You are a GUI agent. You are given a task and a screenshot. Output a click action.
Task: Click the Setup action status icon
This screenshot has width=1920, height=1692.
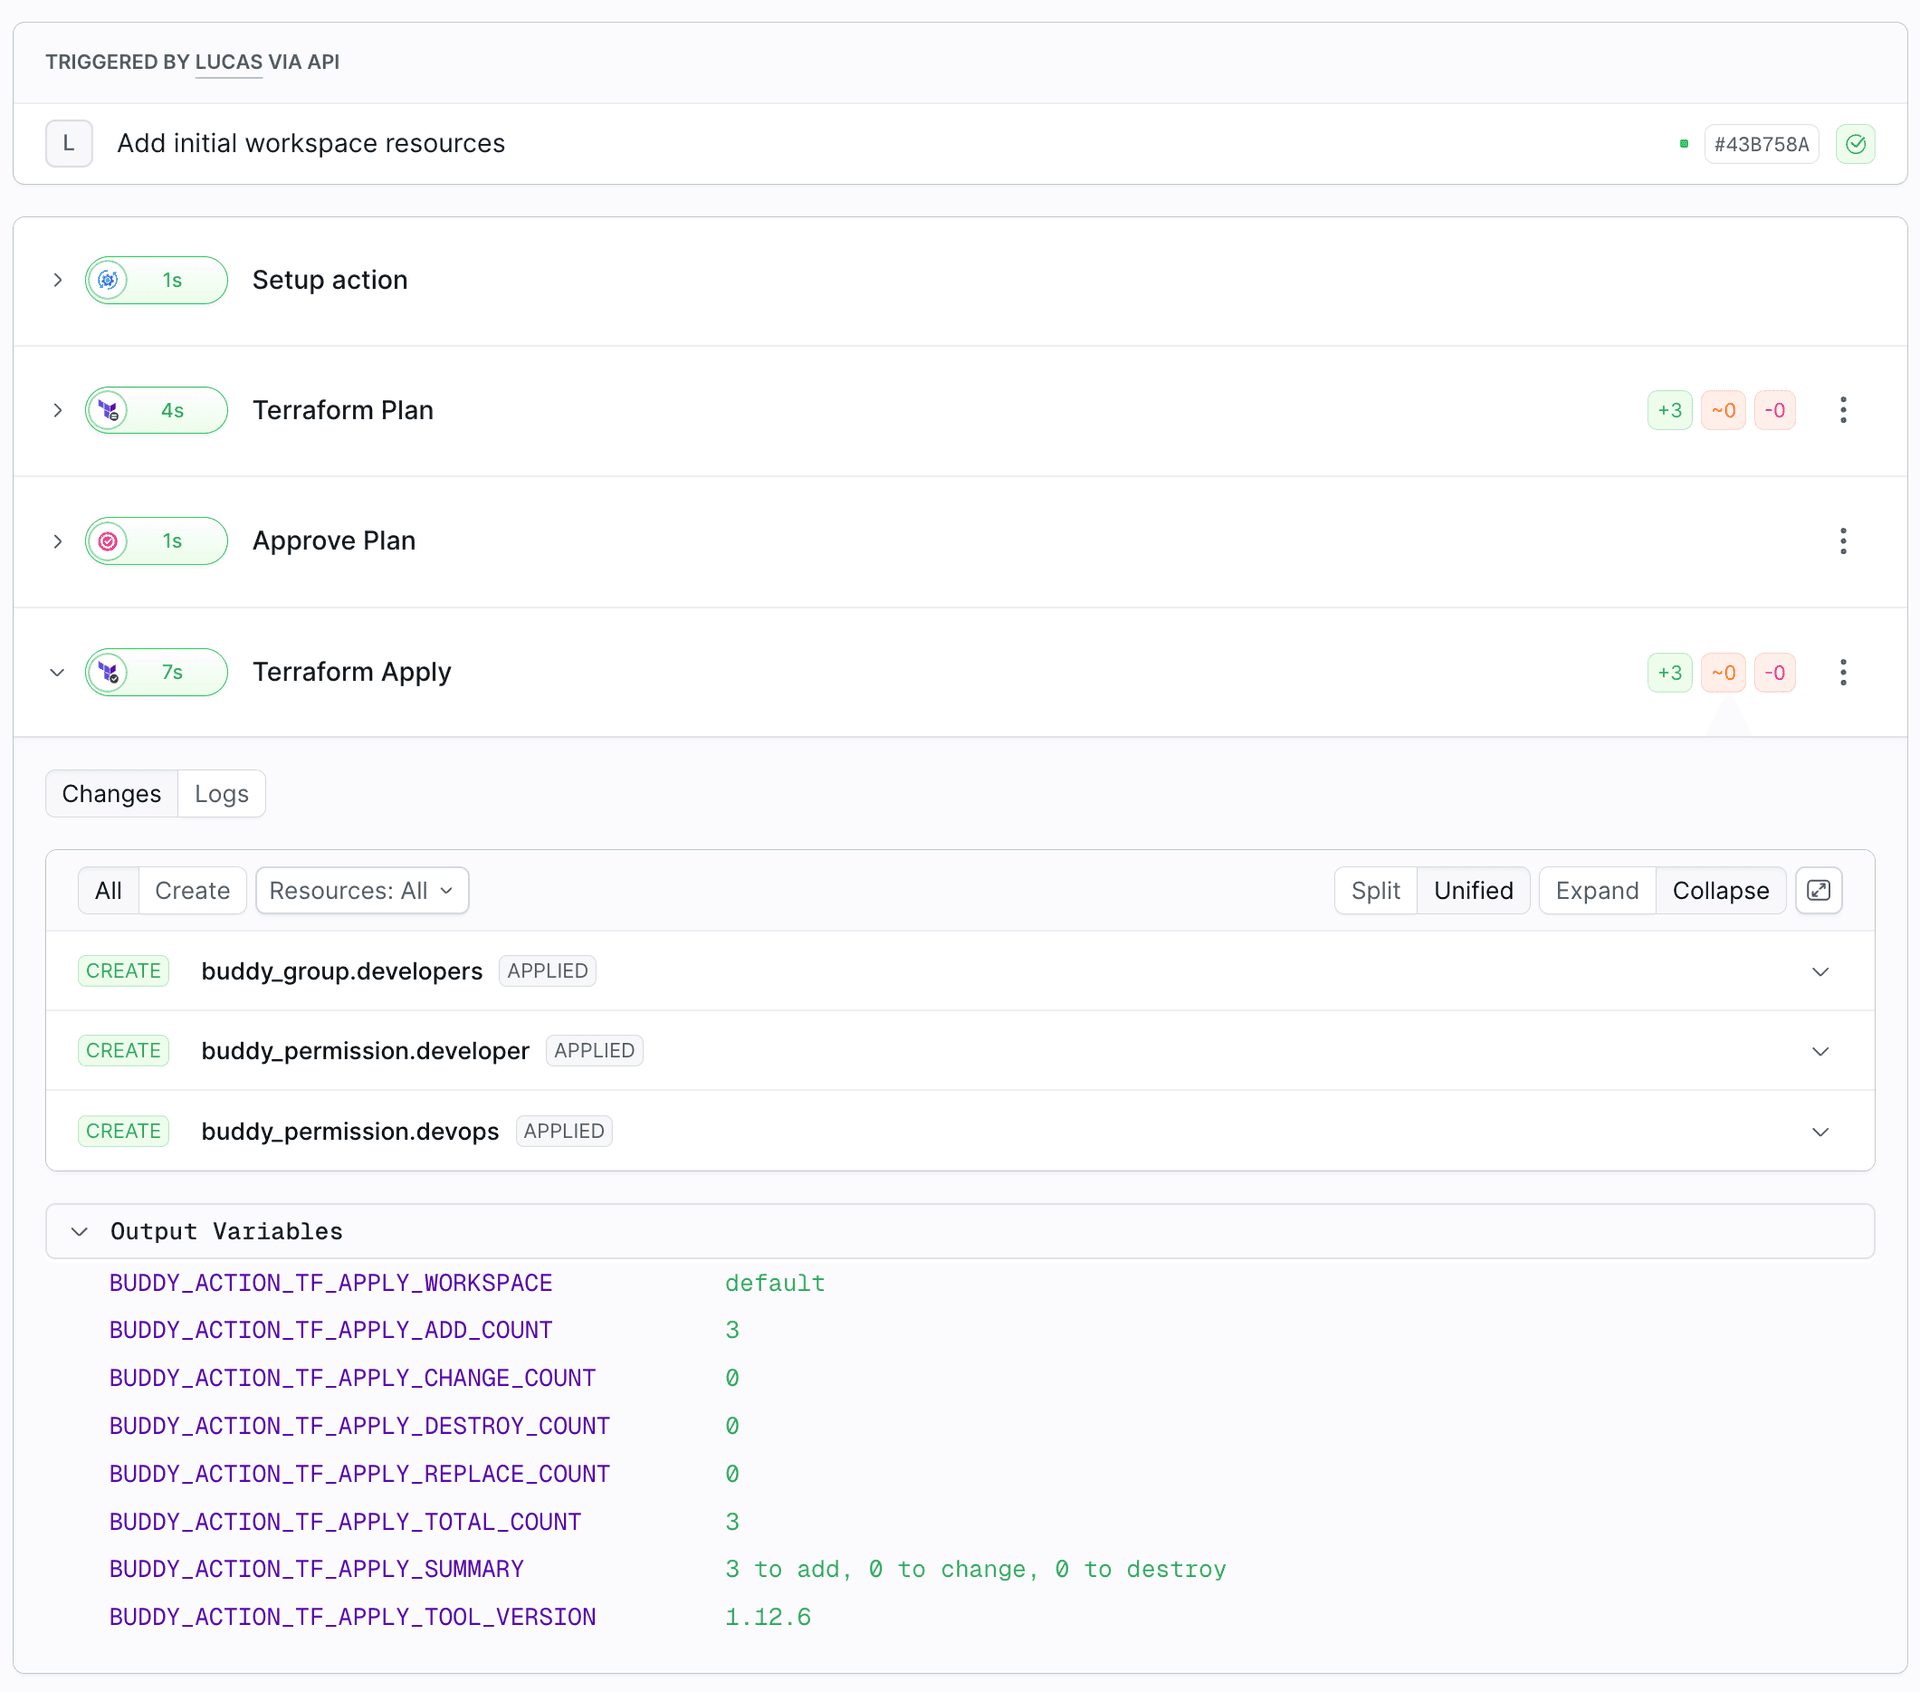click(x=108, y=280)
